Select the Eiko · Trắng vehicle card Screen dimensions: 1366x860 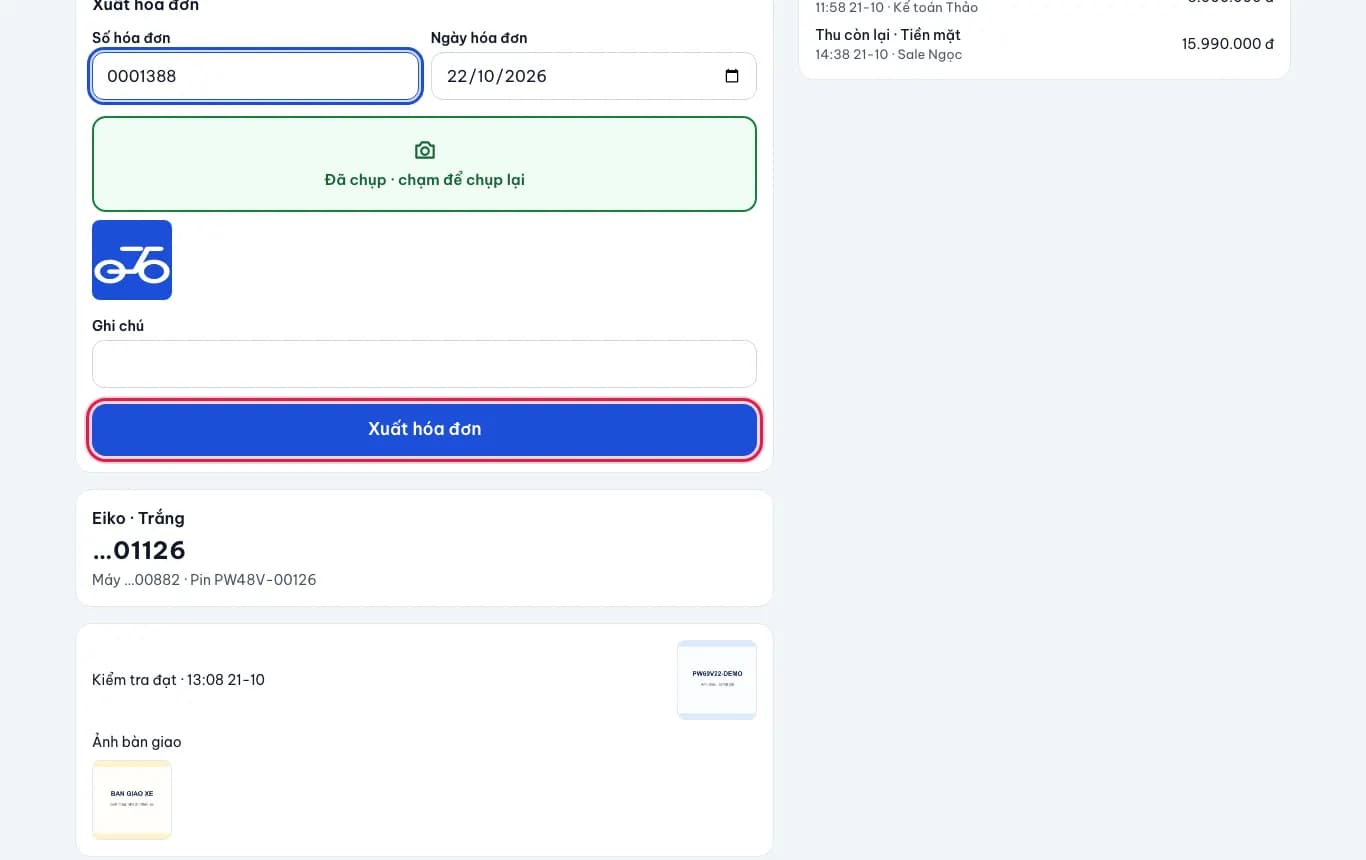424,548
